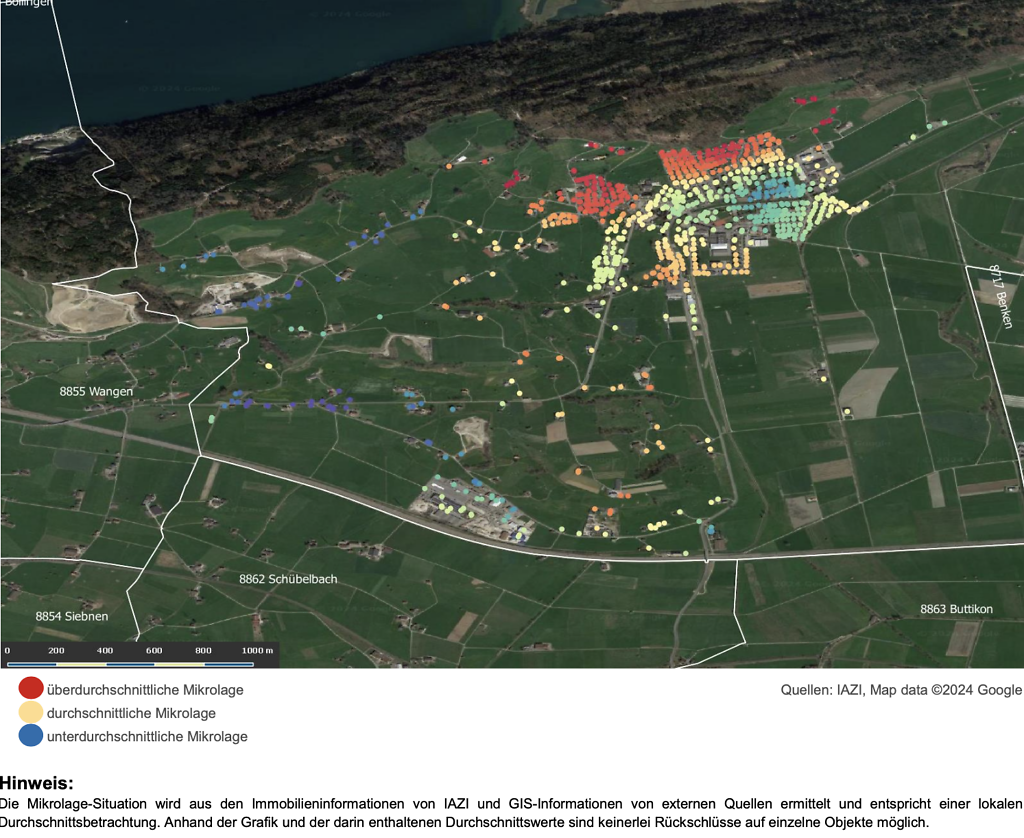Image resolution: width=1024 pixels, height=838 pixels.
Task: Click the "8855 Wangen" map label
Action: tap(95, 391)
